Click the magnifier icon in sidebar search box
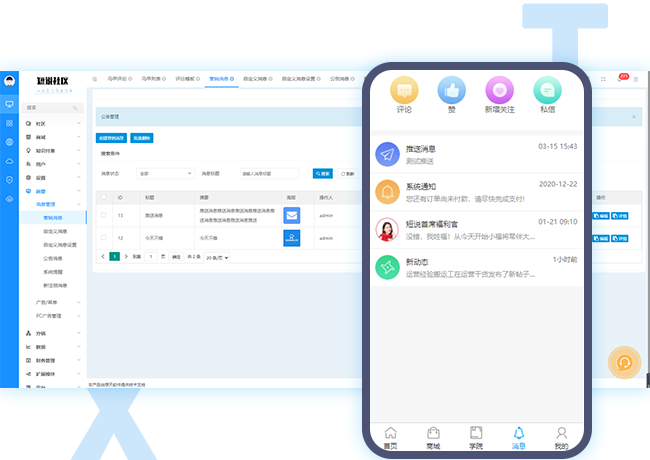 75,108
